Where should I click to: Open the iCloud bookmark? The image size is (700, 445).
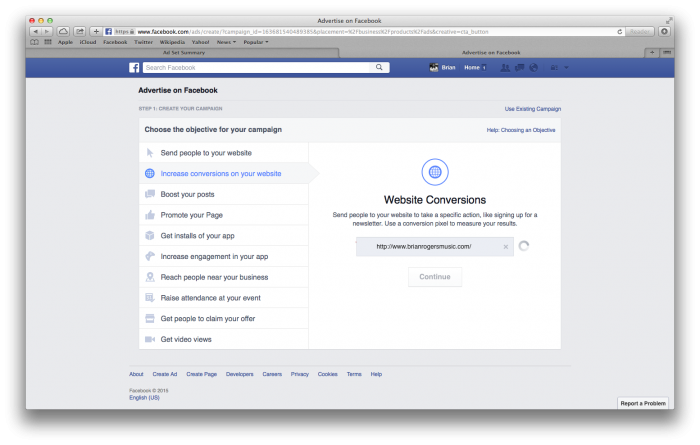88,42
